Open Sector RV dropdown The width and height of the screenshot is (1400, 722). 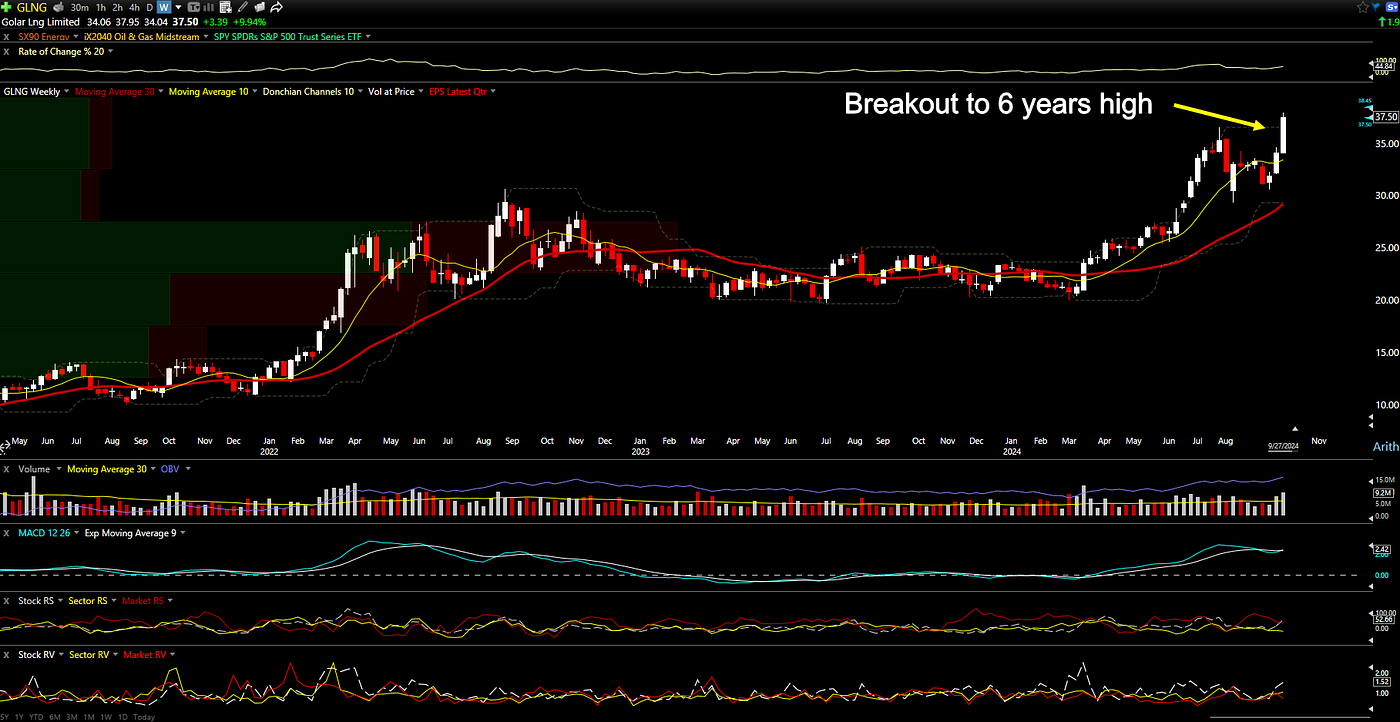115,655
